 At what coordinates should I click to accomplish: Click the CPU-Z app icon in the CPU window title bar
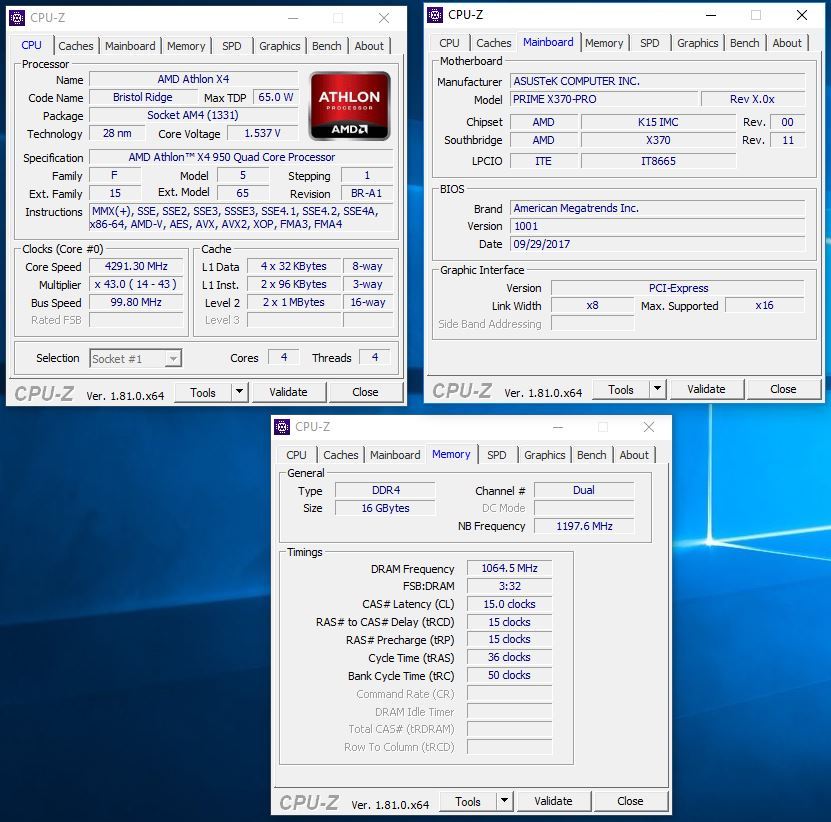17,18
